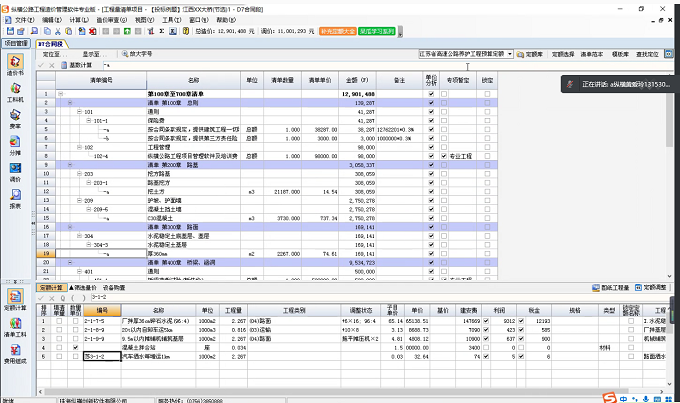Click the 显示至 button
The width and height of the screenshot is (680, 403).
(x=93, y=54)
